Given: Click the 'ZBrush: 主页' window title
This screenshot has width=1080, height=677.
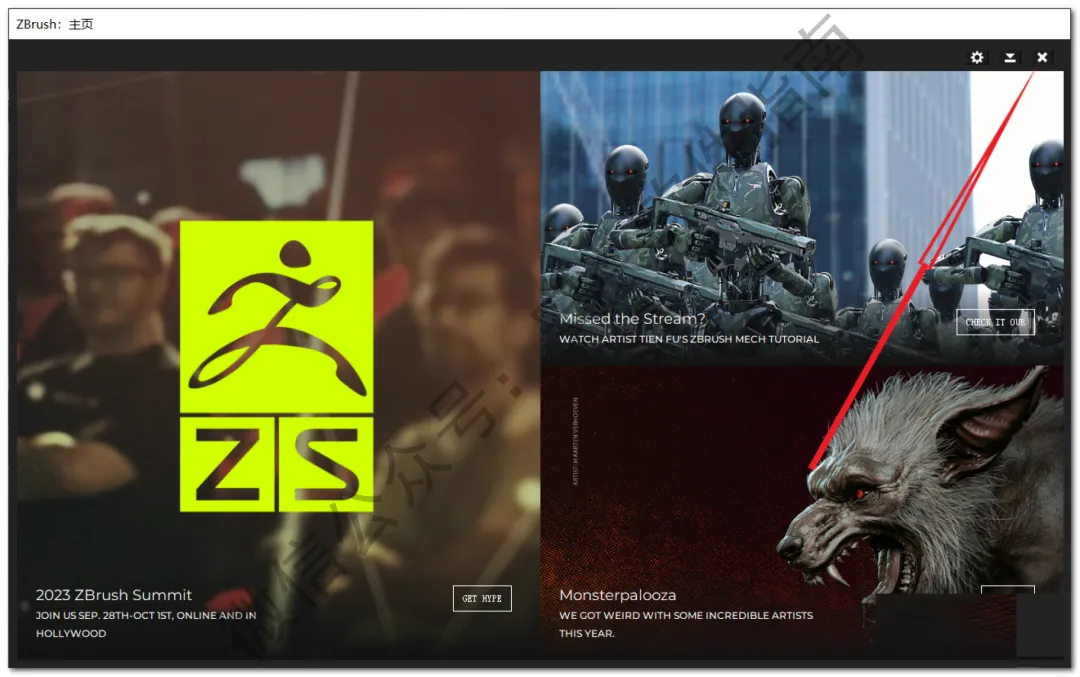Looking at the screenshot, I should [x=54, y=24].
